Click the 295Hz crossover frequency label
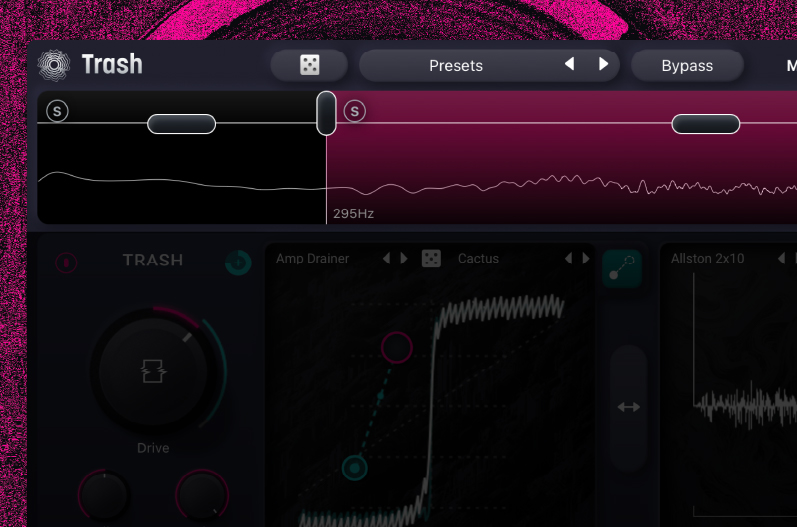Screen dimensions: 797x527 (353, 214)
